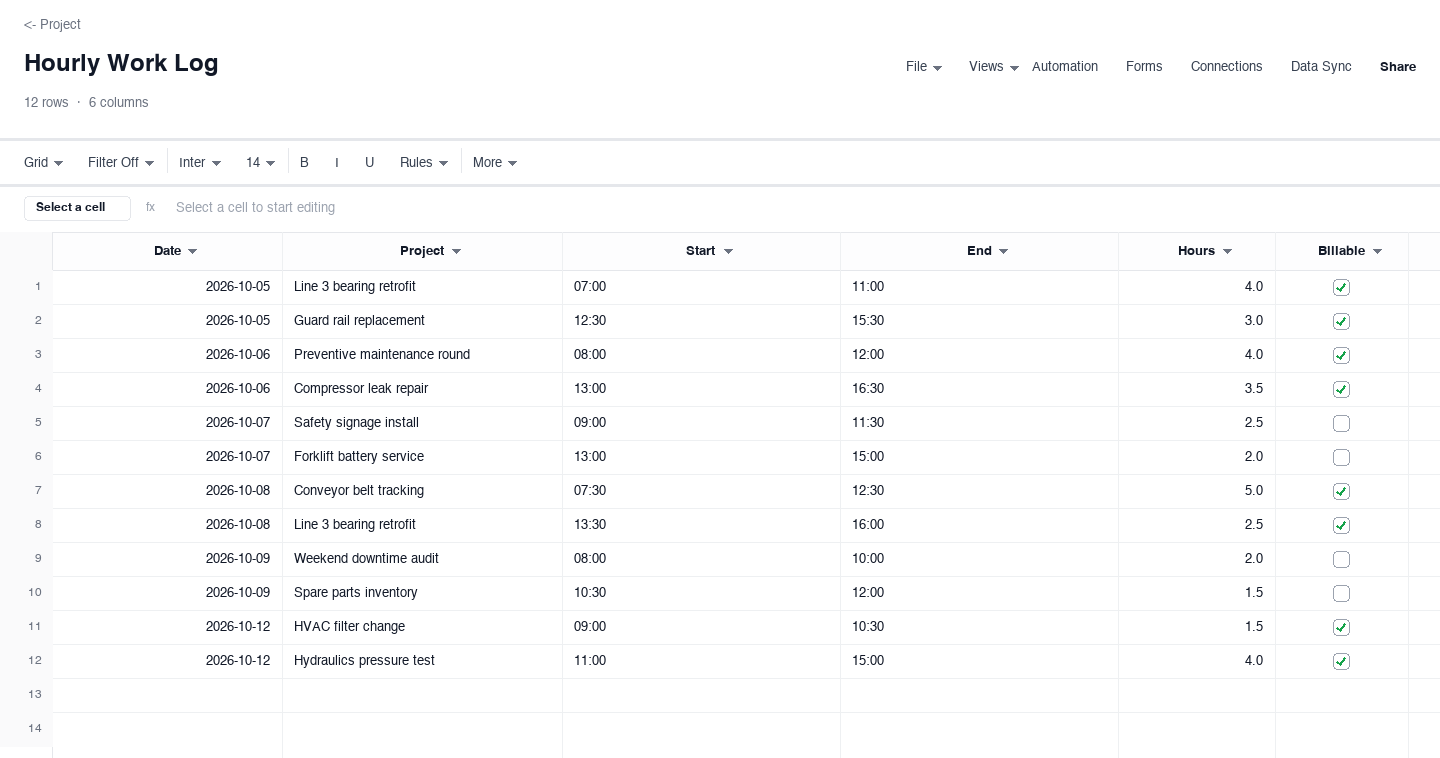Select the 5.0 hours cell

[1197, 491]
